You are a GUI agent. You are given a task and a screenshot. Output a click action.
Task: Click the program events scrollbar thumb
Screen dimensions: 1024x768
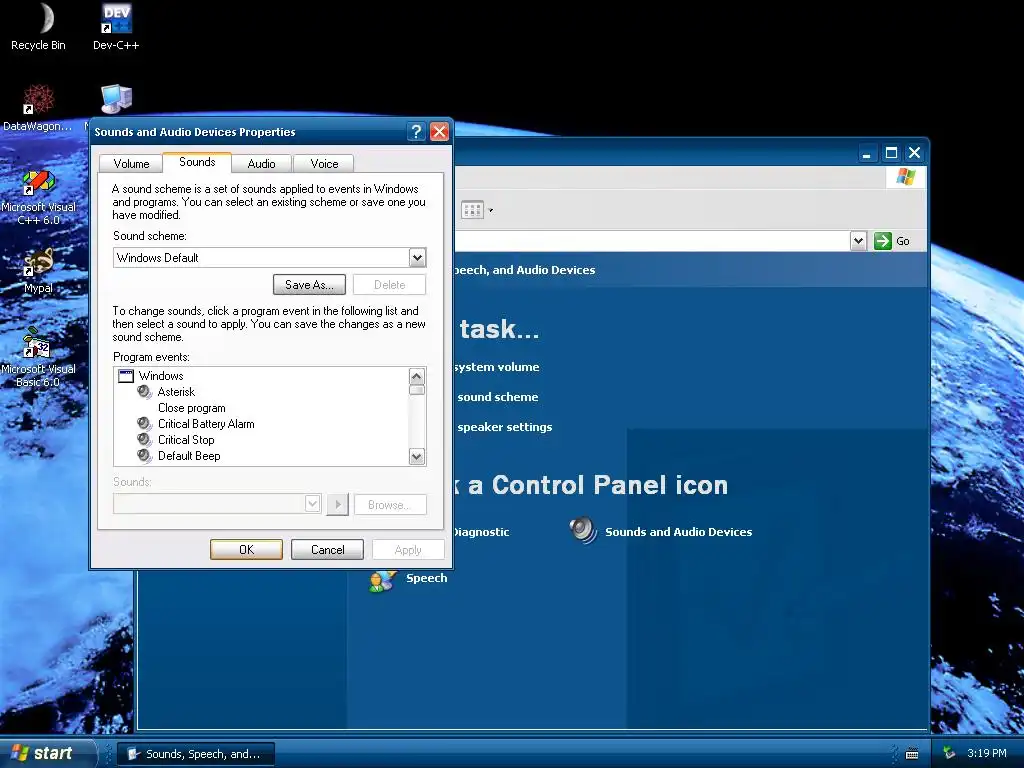click(x=417, y=390)
